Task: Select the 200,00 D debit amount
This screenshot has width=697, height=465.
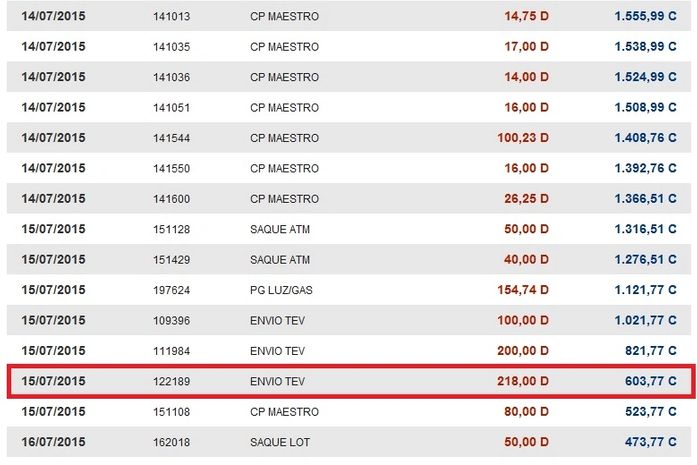Action: [x=523, y=350]
